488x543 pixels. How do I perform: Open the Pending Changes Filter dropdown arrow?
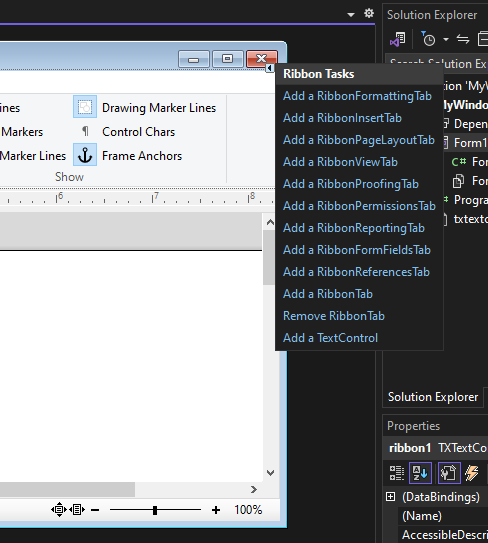tap(446, 39)
